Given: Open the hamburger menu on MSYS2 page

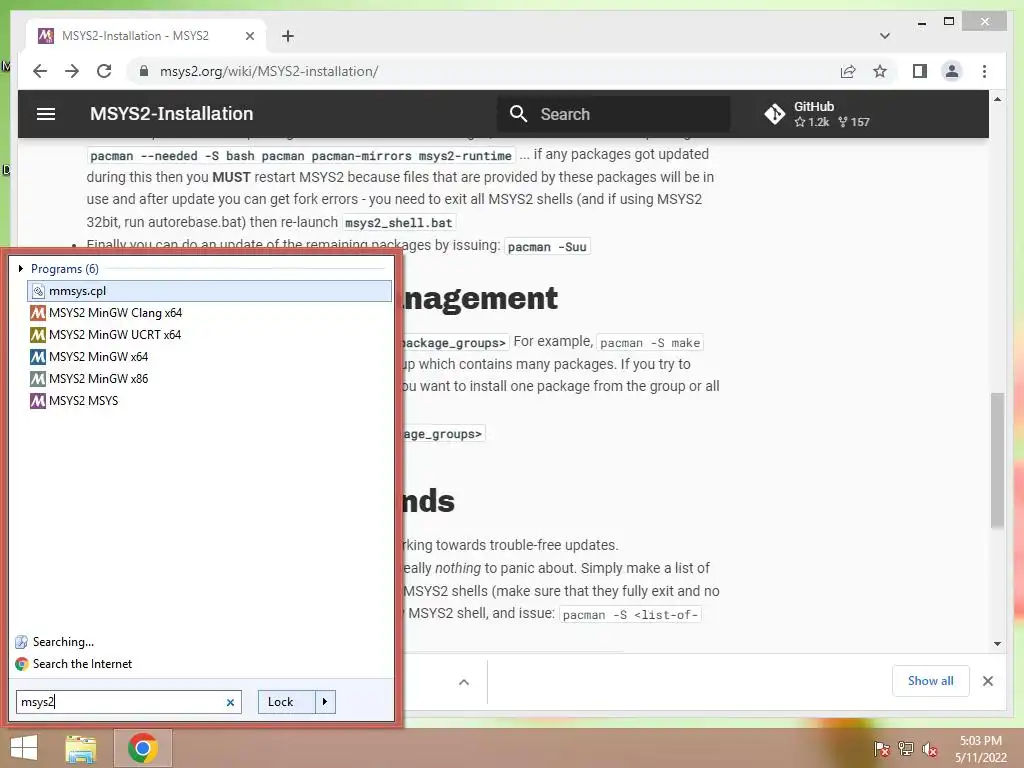Looking at the screenshot, I should point(46,114).
